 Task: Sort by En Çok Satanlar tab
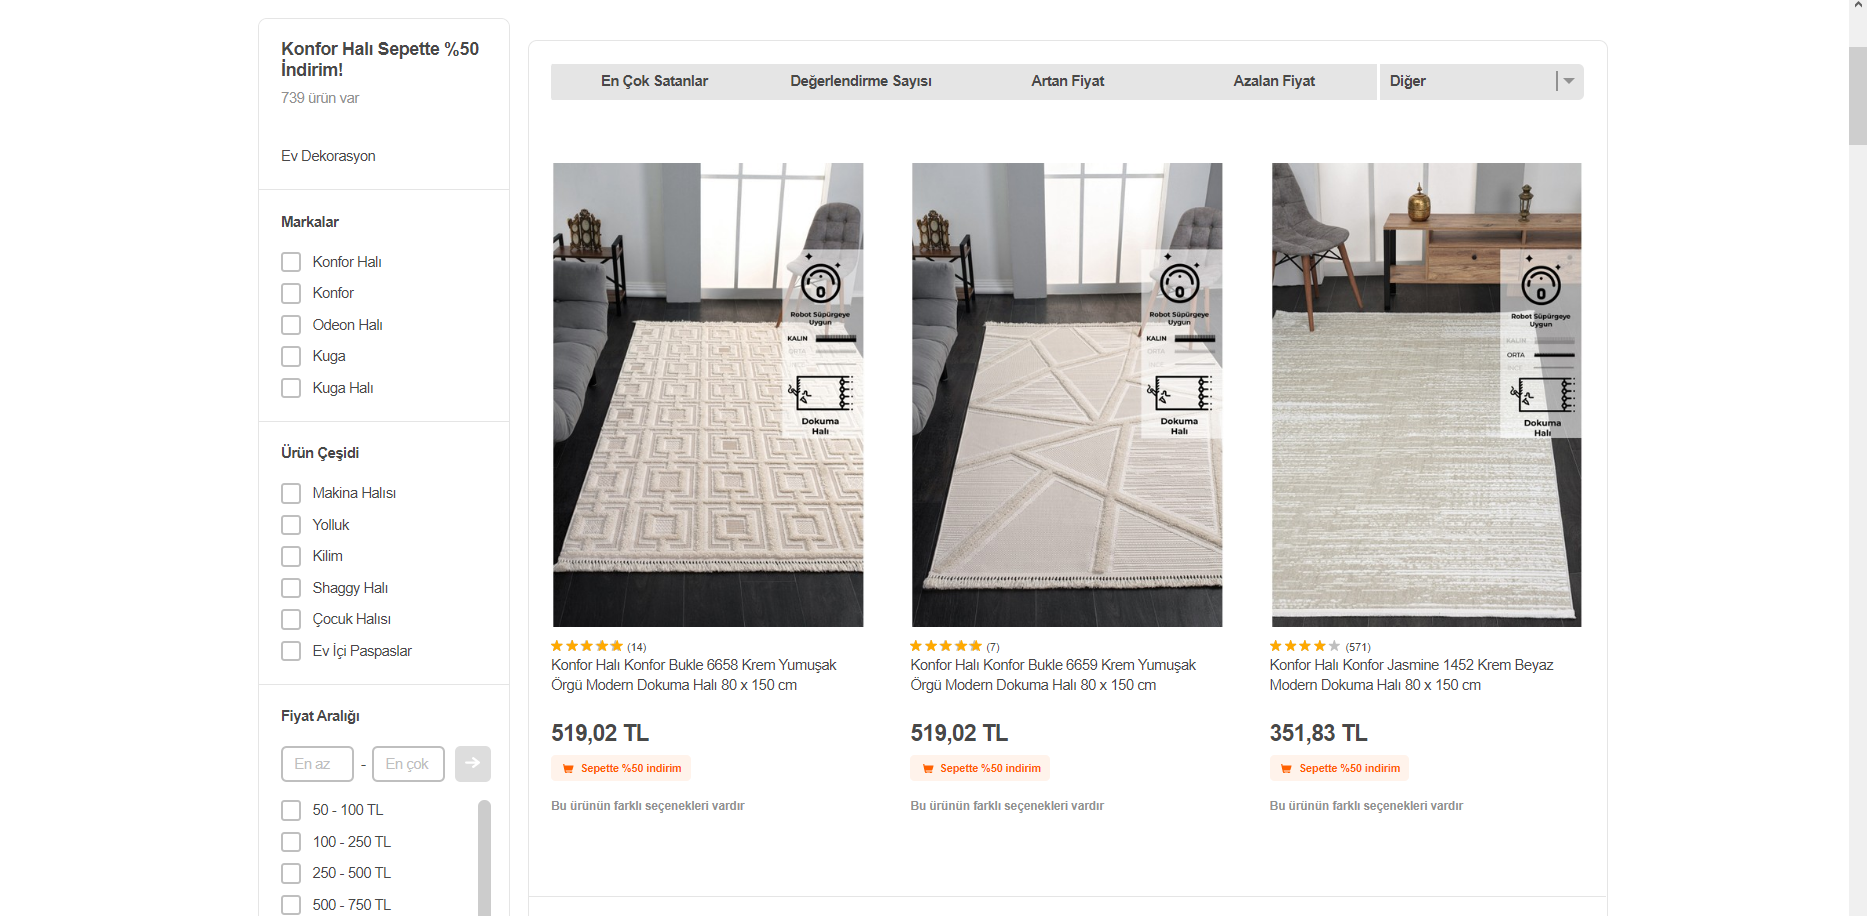coord(654,81)
